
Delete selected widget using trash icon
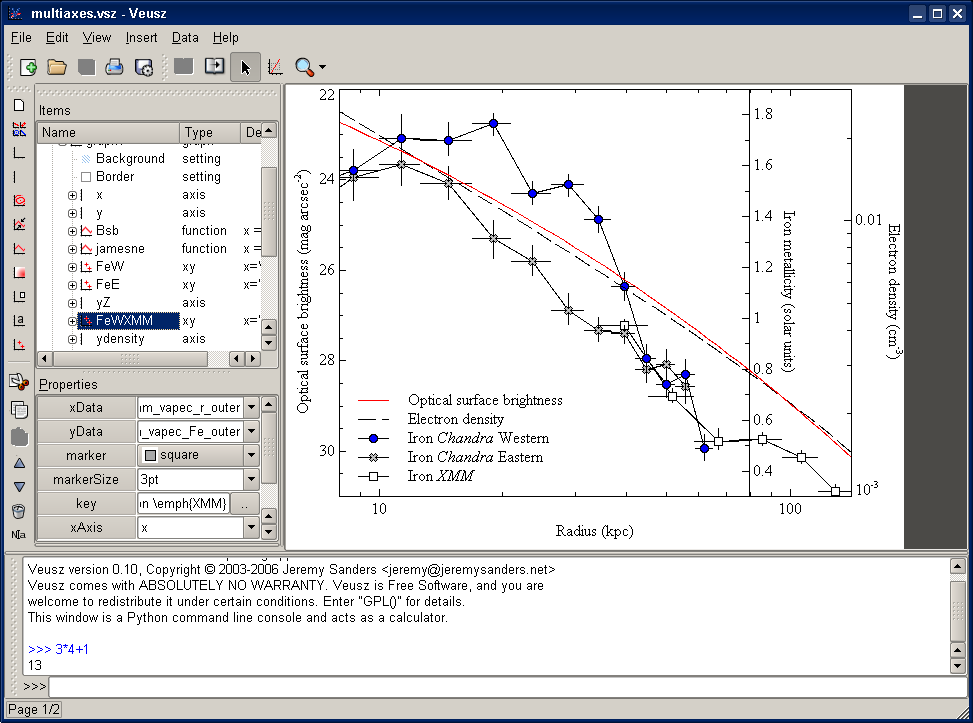[x=19, y=511]
